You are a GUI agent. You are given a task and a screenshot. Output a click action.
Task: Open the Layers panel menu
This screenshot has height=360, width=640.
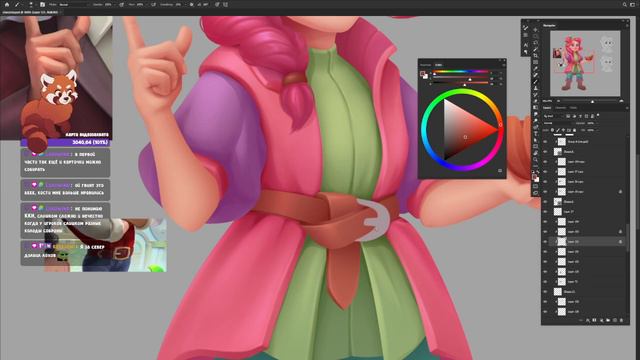point(627,108)
